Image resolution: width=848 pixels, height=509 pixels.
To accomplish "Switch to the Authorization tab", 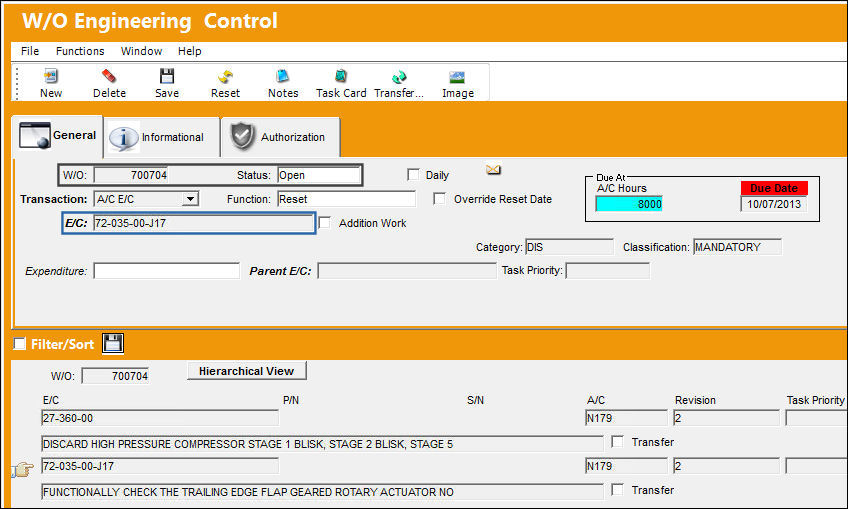I will (280, 137).
